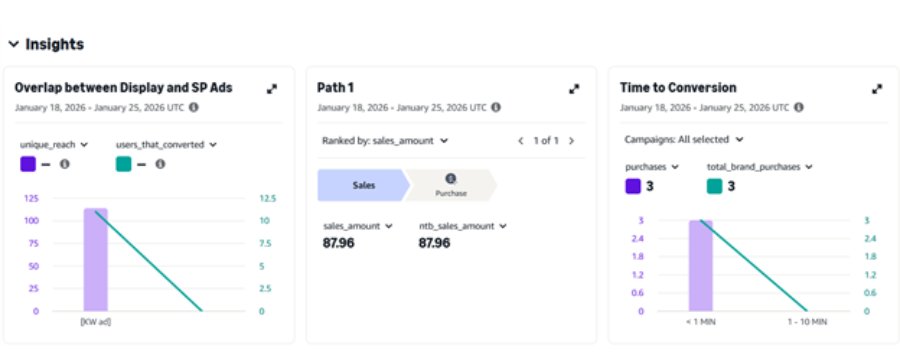Open Campaigns: All selected dropdown
The image size is (900, 361).
pos(684,139)
